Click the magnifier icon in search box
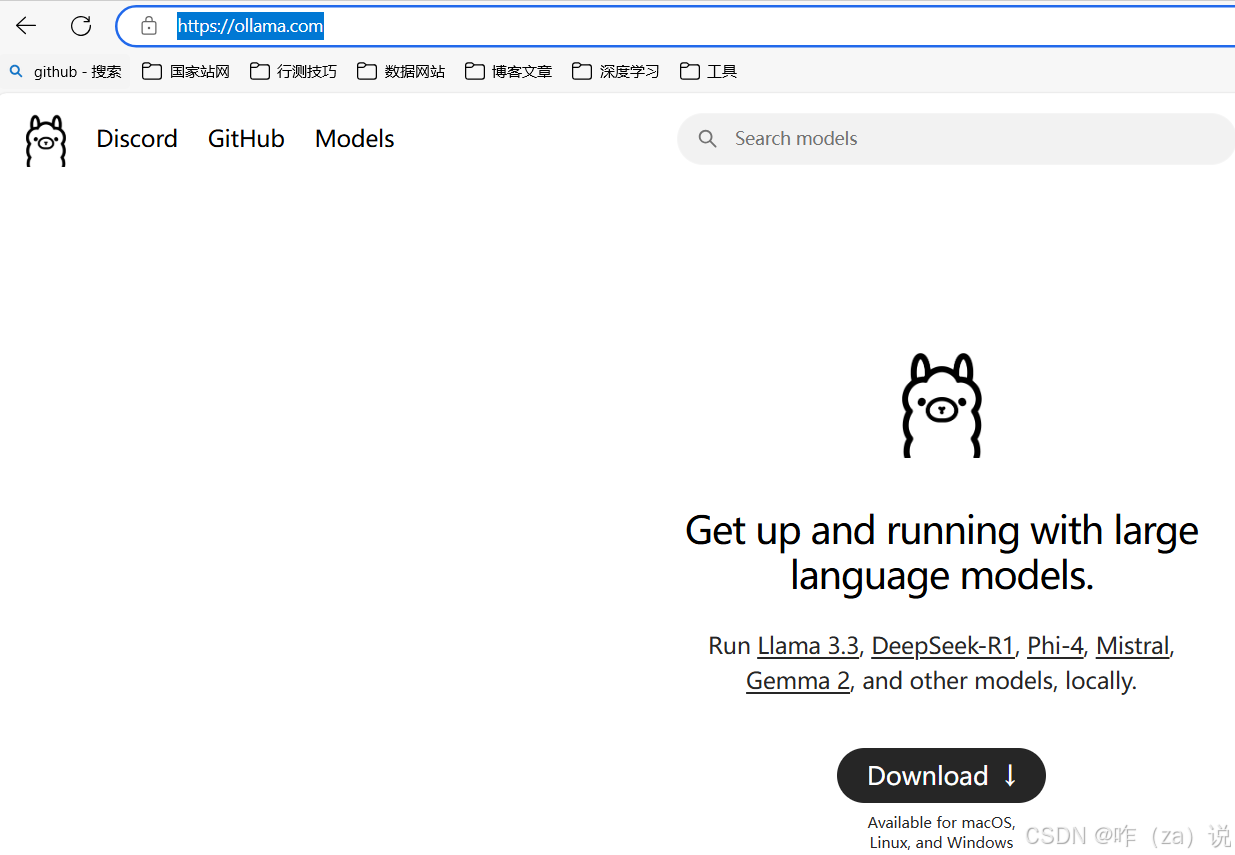The height and width of the screenshot is (855, 1235). (x=708, y=139)
